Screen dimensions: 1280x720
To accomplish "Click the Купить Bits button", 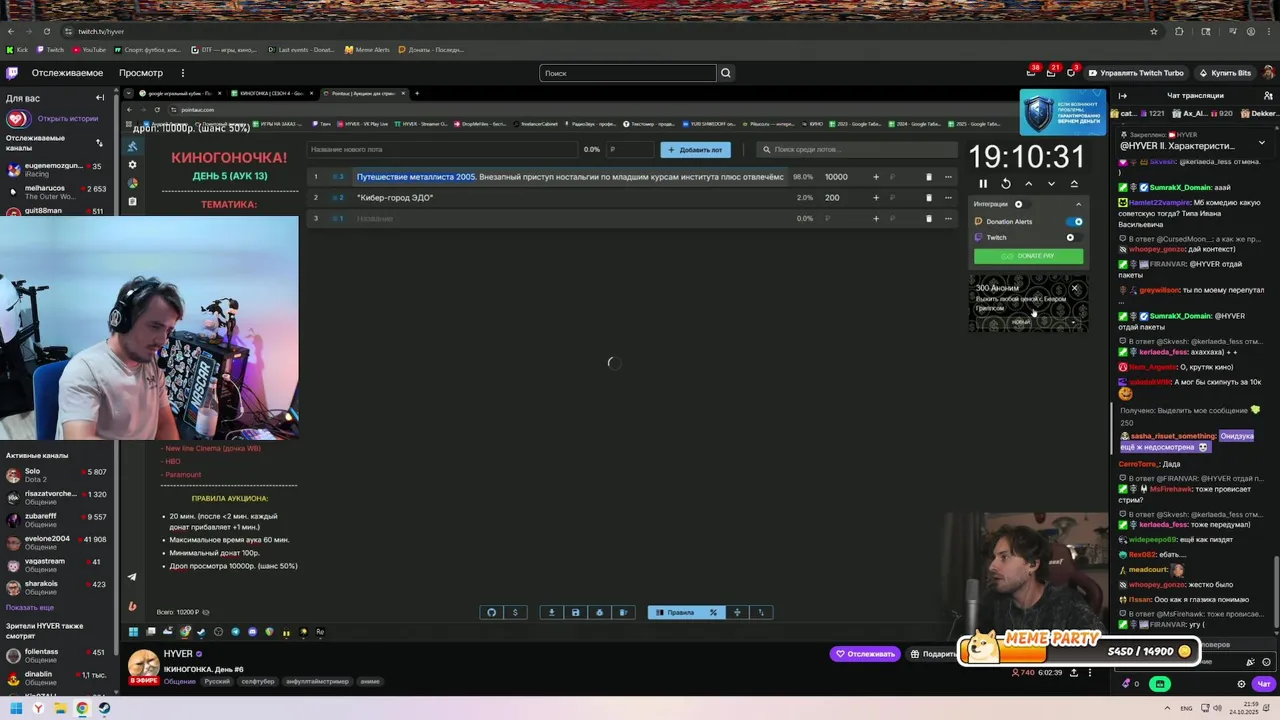I will [1224, 73].
